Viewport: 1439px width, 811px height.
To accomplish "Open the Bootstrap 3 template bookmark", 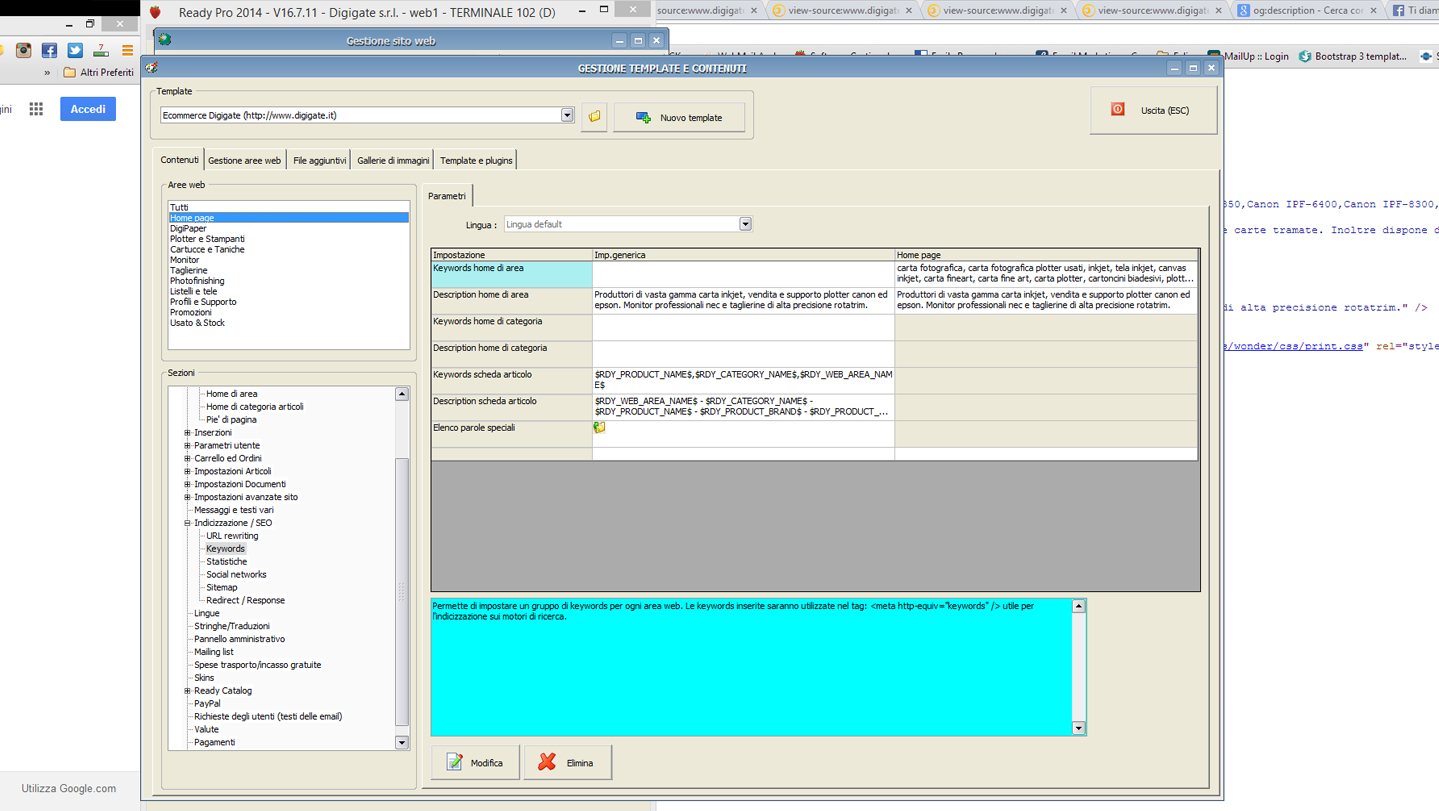I will click(1352, 57).
